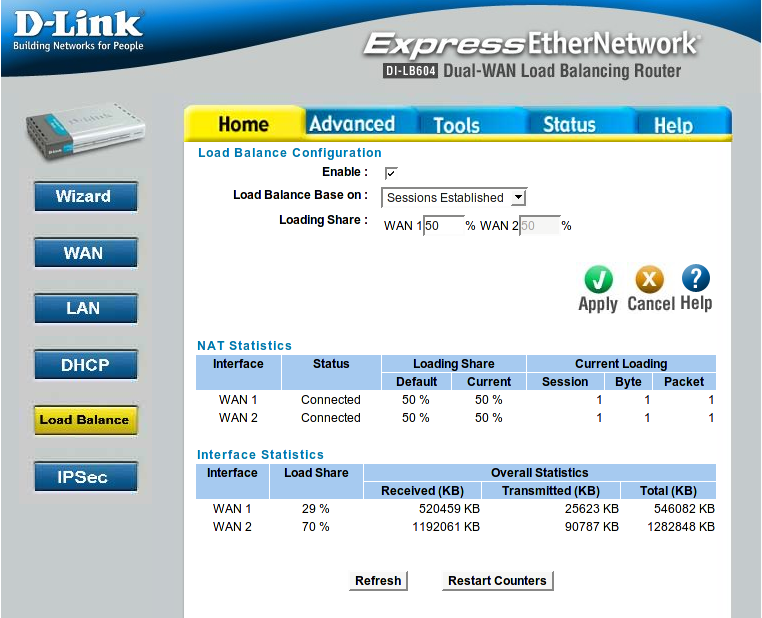Focus the WAN 1 loading share field
The image size is (762, 618).
click(x=444, y=225)
